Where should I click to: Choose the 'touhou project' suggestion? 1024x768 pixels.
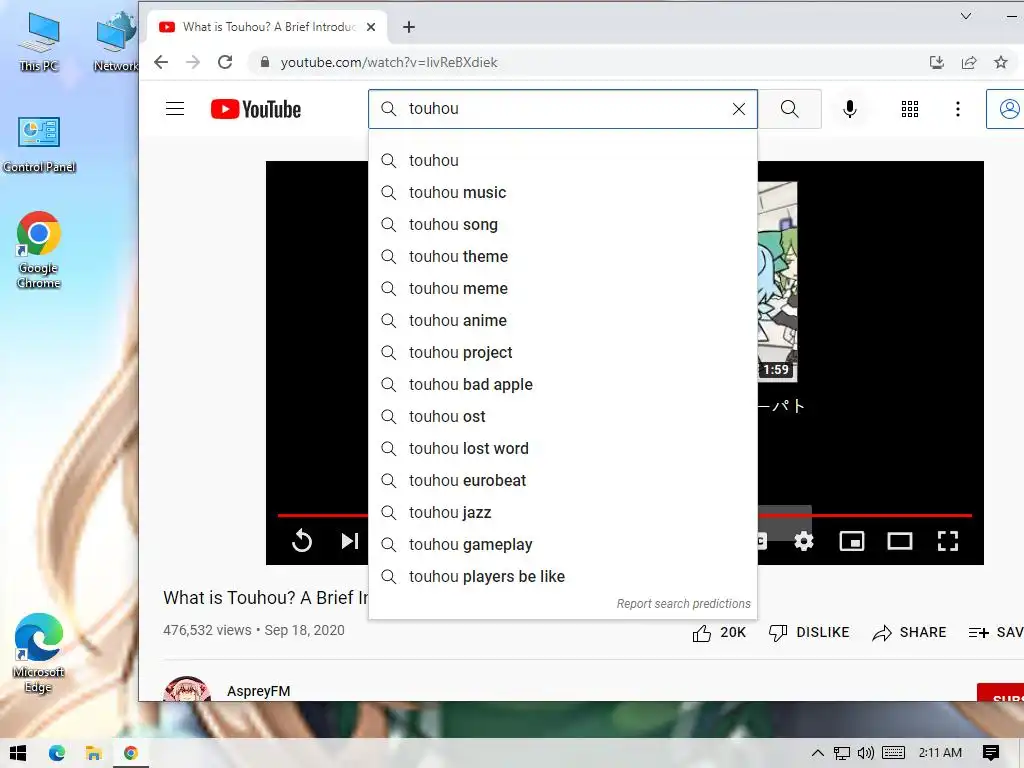563,353
